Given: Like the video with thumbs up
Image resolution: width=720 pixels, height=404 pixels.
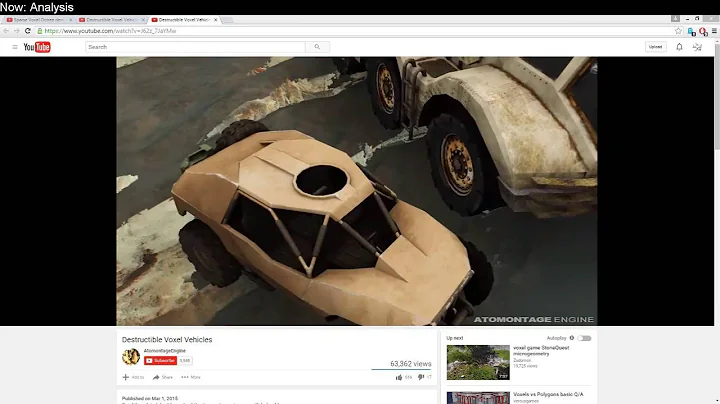Looking at the screenshot, I should point(399,377).
